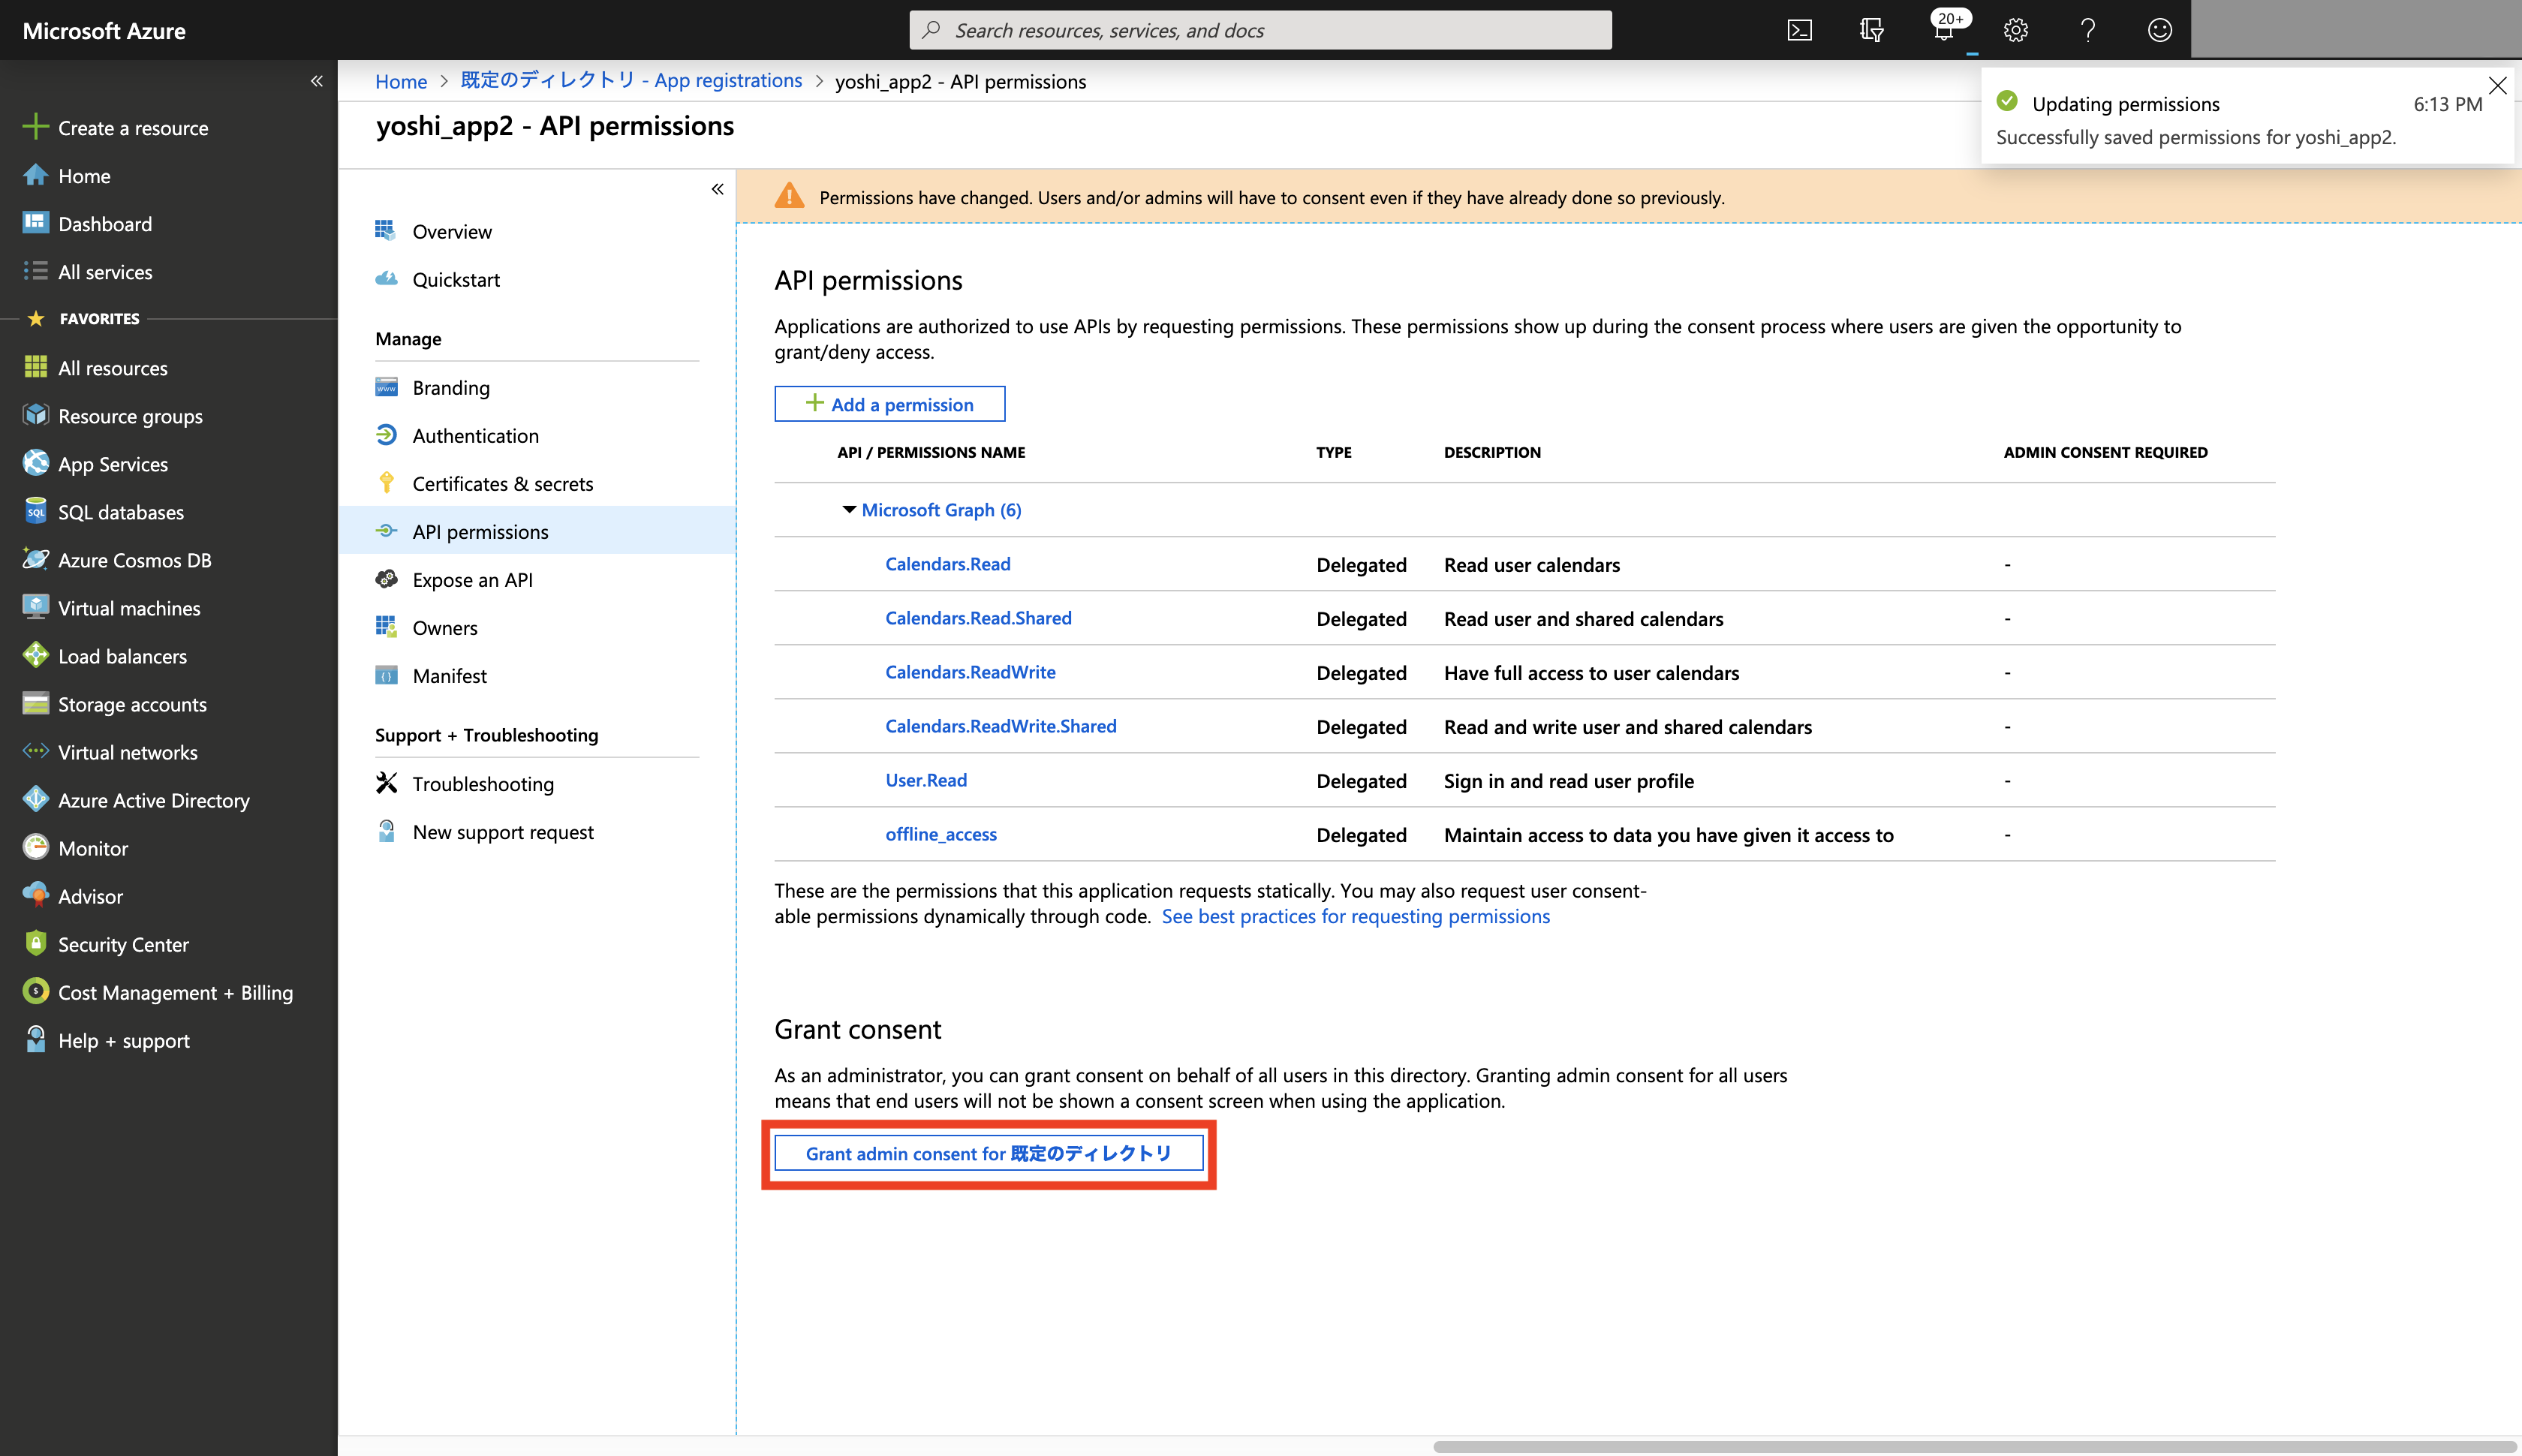Click the ADMIN CONSENT REQUIRED column header
This screenshot has width=2522, height=1456.
coord(2105,452)
